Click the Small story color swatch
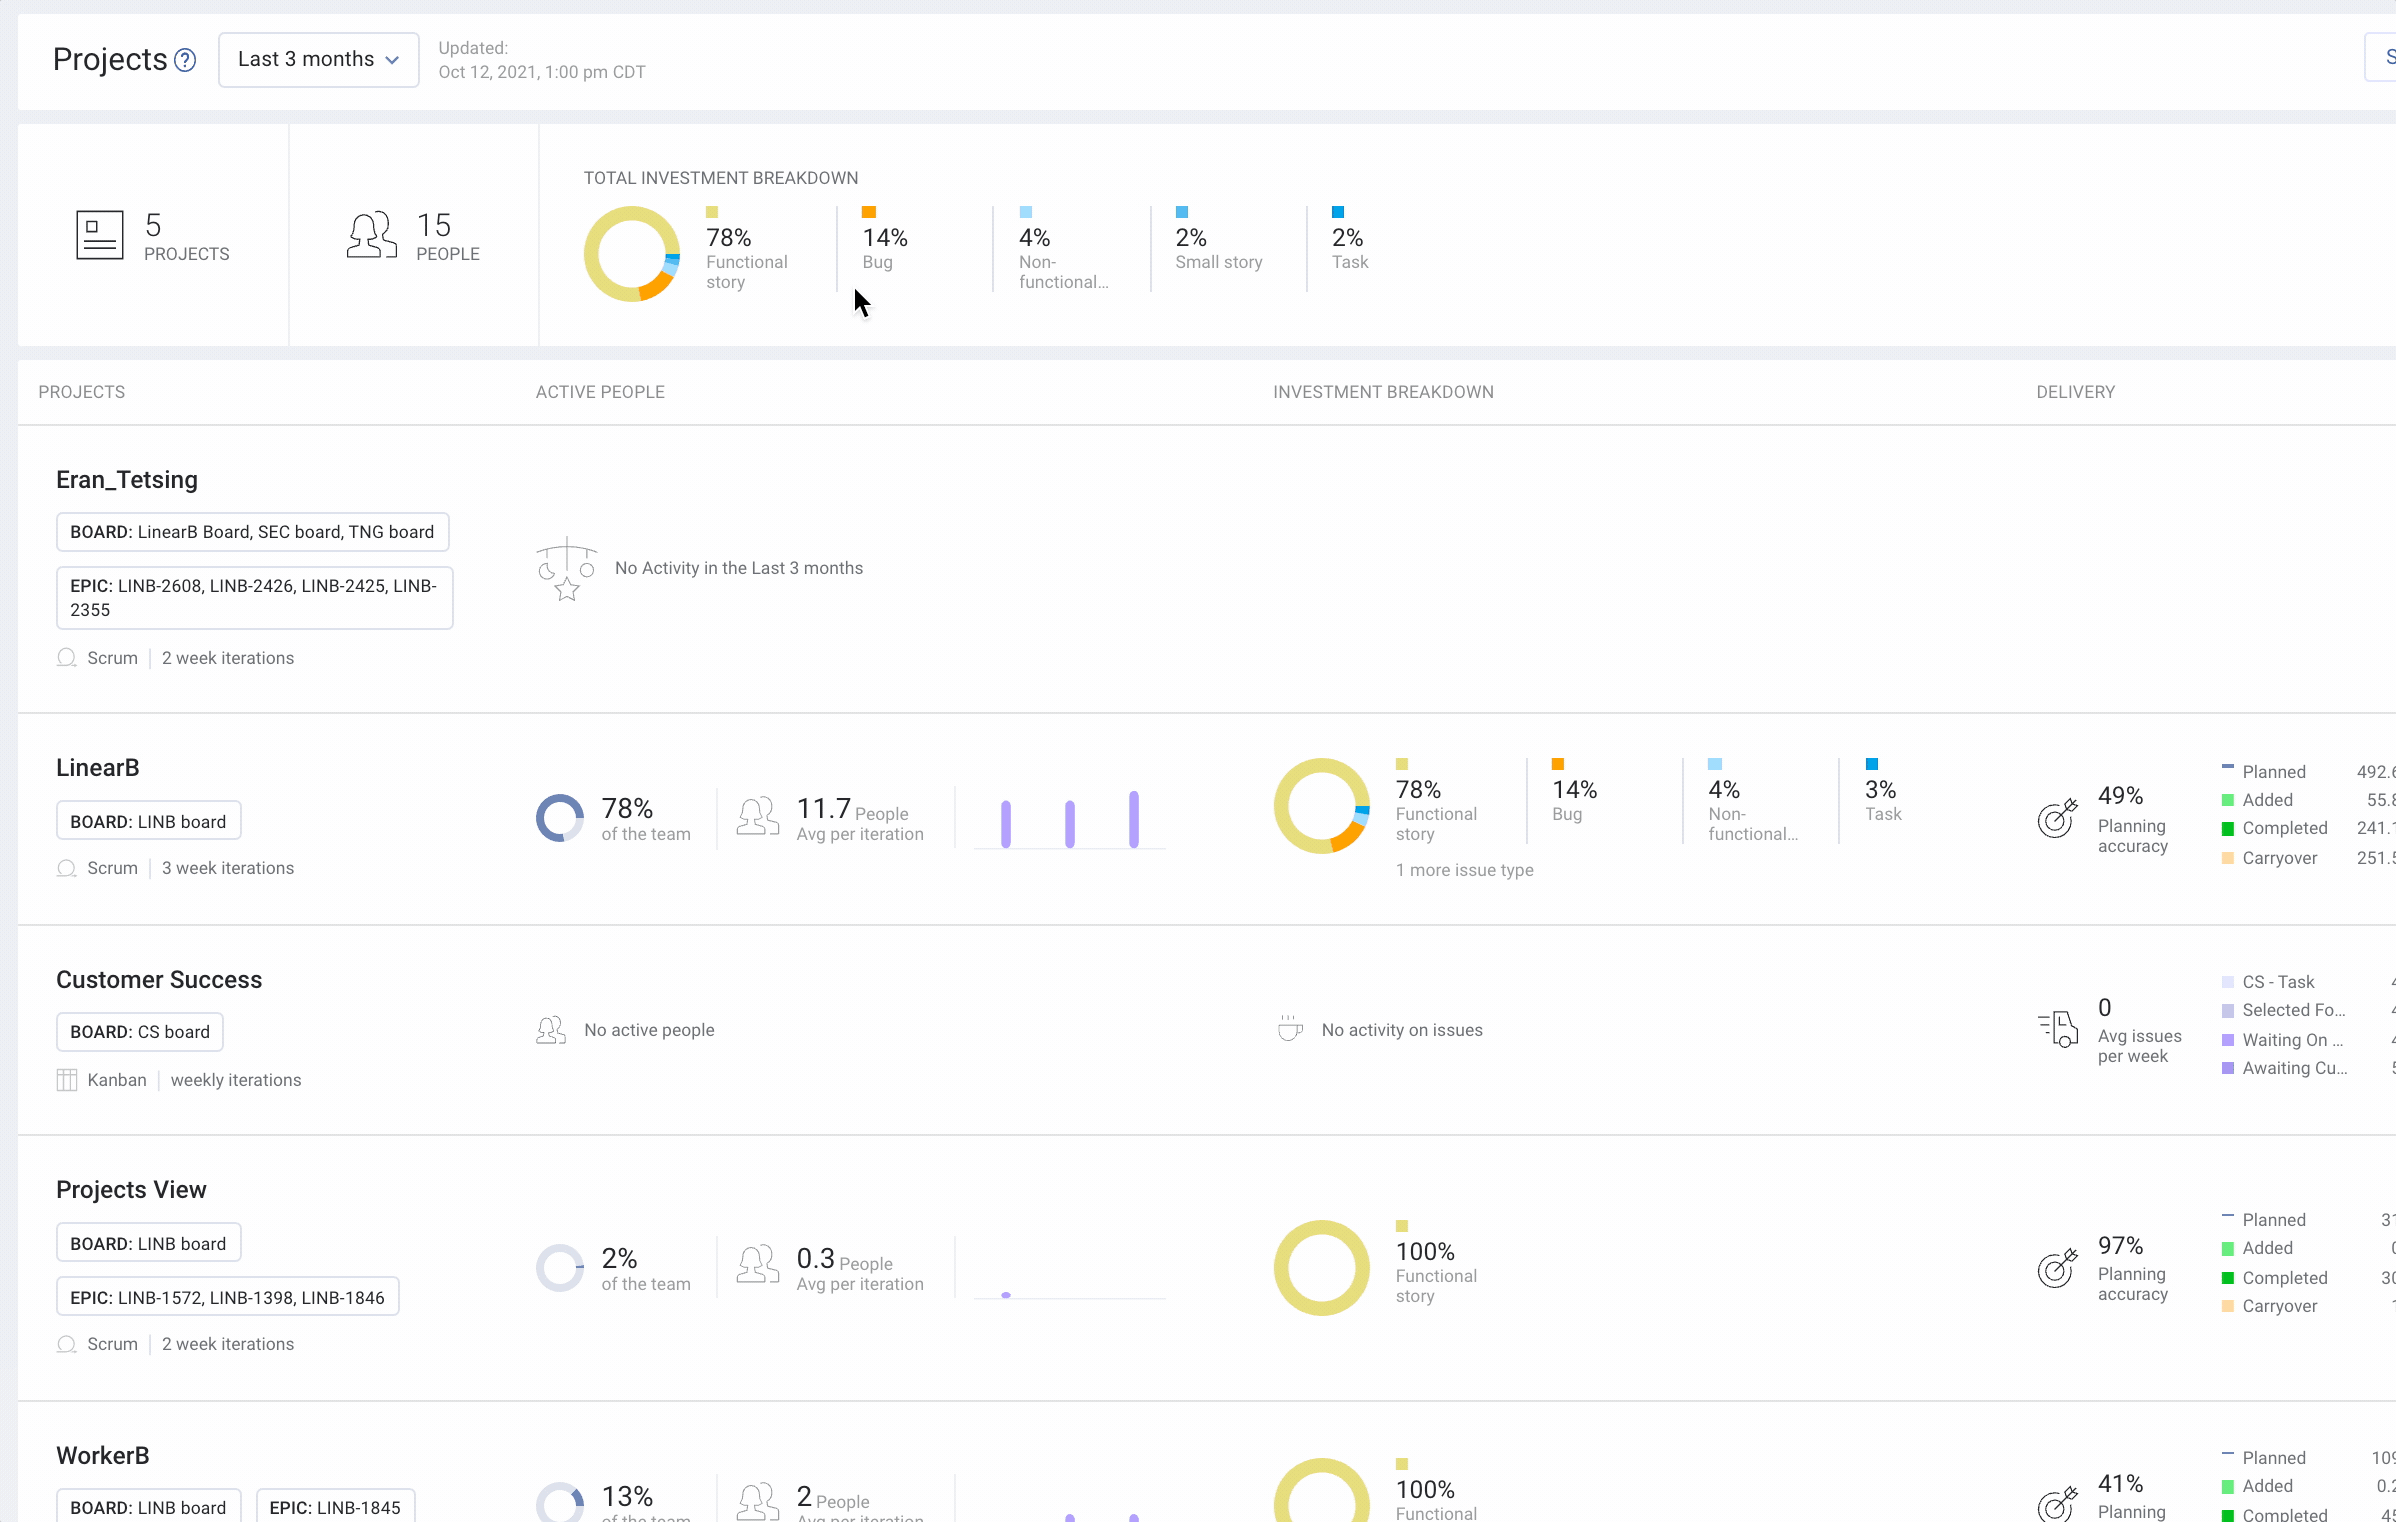Image resolution: width=2396 pixels, height=1522 pixels. point(1182,212)
